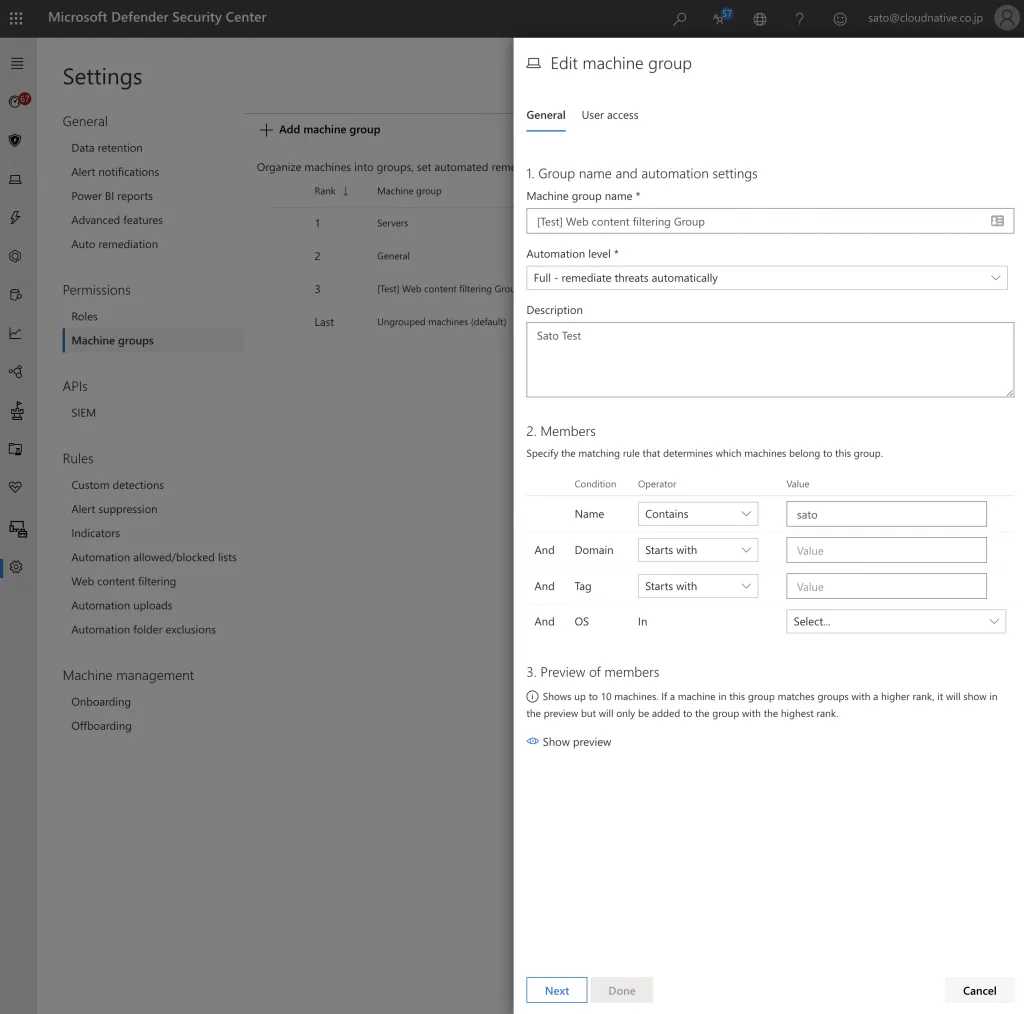The width and height of the screenshot is (1024, 1014).
Task: Open the help question mark icon
Action: click(x=799, y=18)
